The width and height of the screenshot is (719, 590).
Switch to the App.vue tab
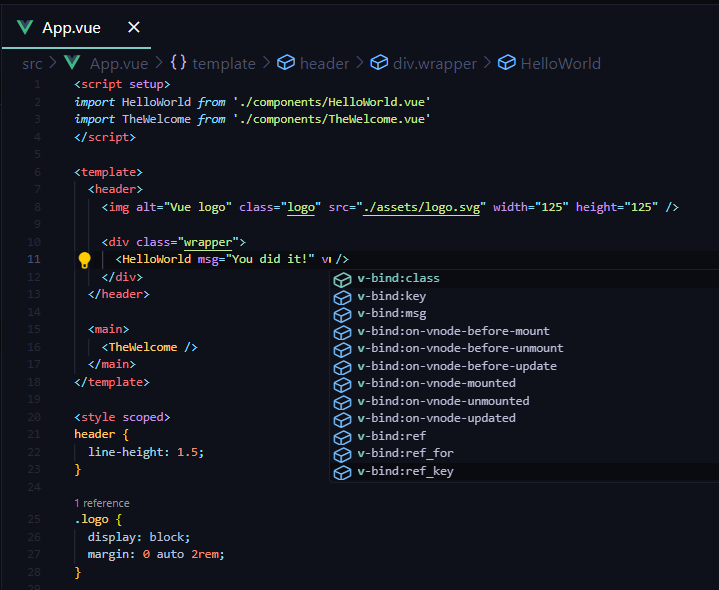point(70,27)
